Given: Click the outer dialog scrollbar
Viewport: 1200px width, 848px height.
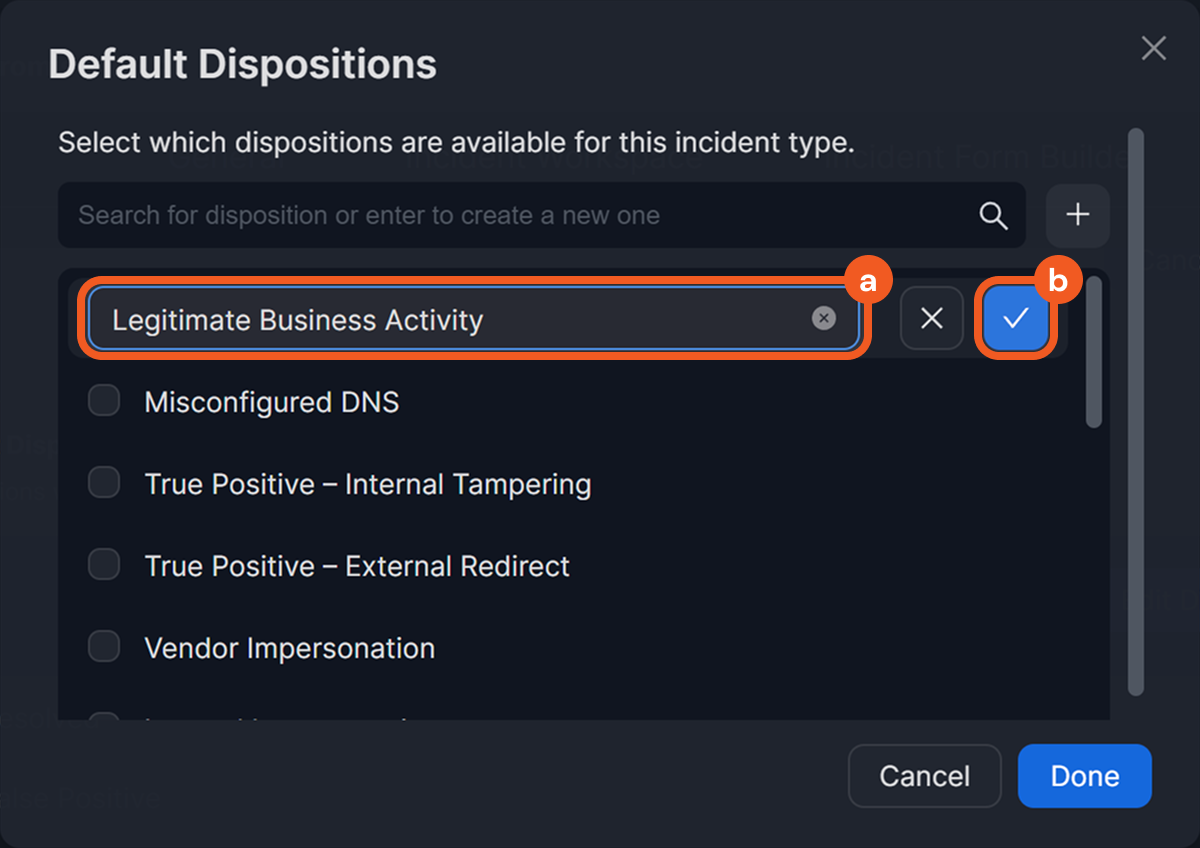Looking at the screenshot, I should pos(1135,410).
